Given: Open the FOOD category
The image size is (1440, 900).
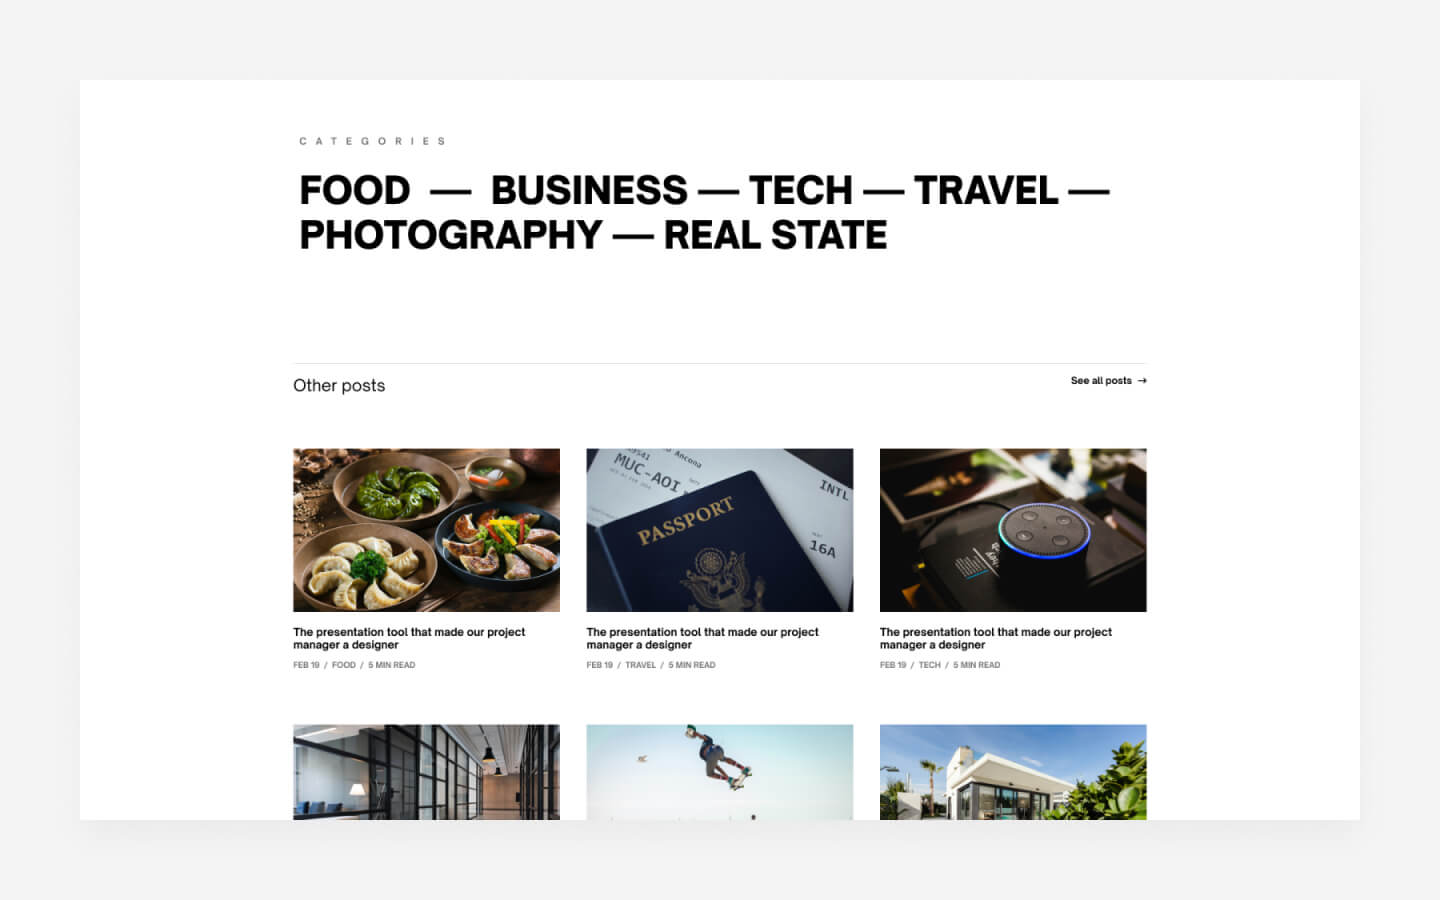Looking at the screenshot, I should tap(355, 190).
